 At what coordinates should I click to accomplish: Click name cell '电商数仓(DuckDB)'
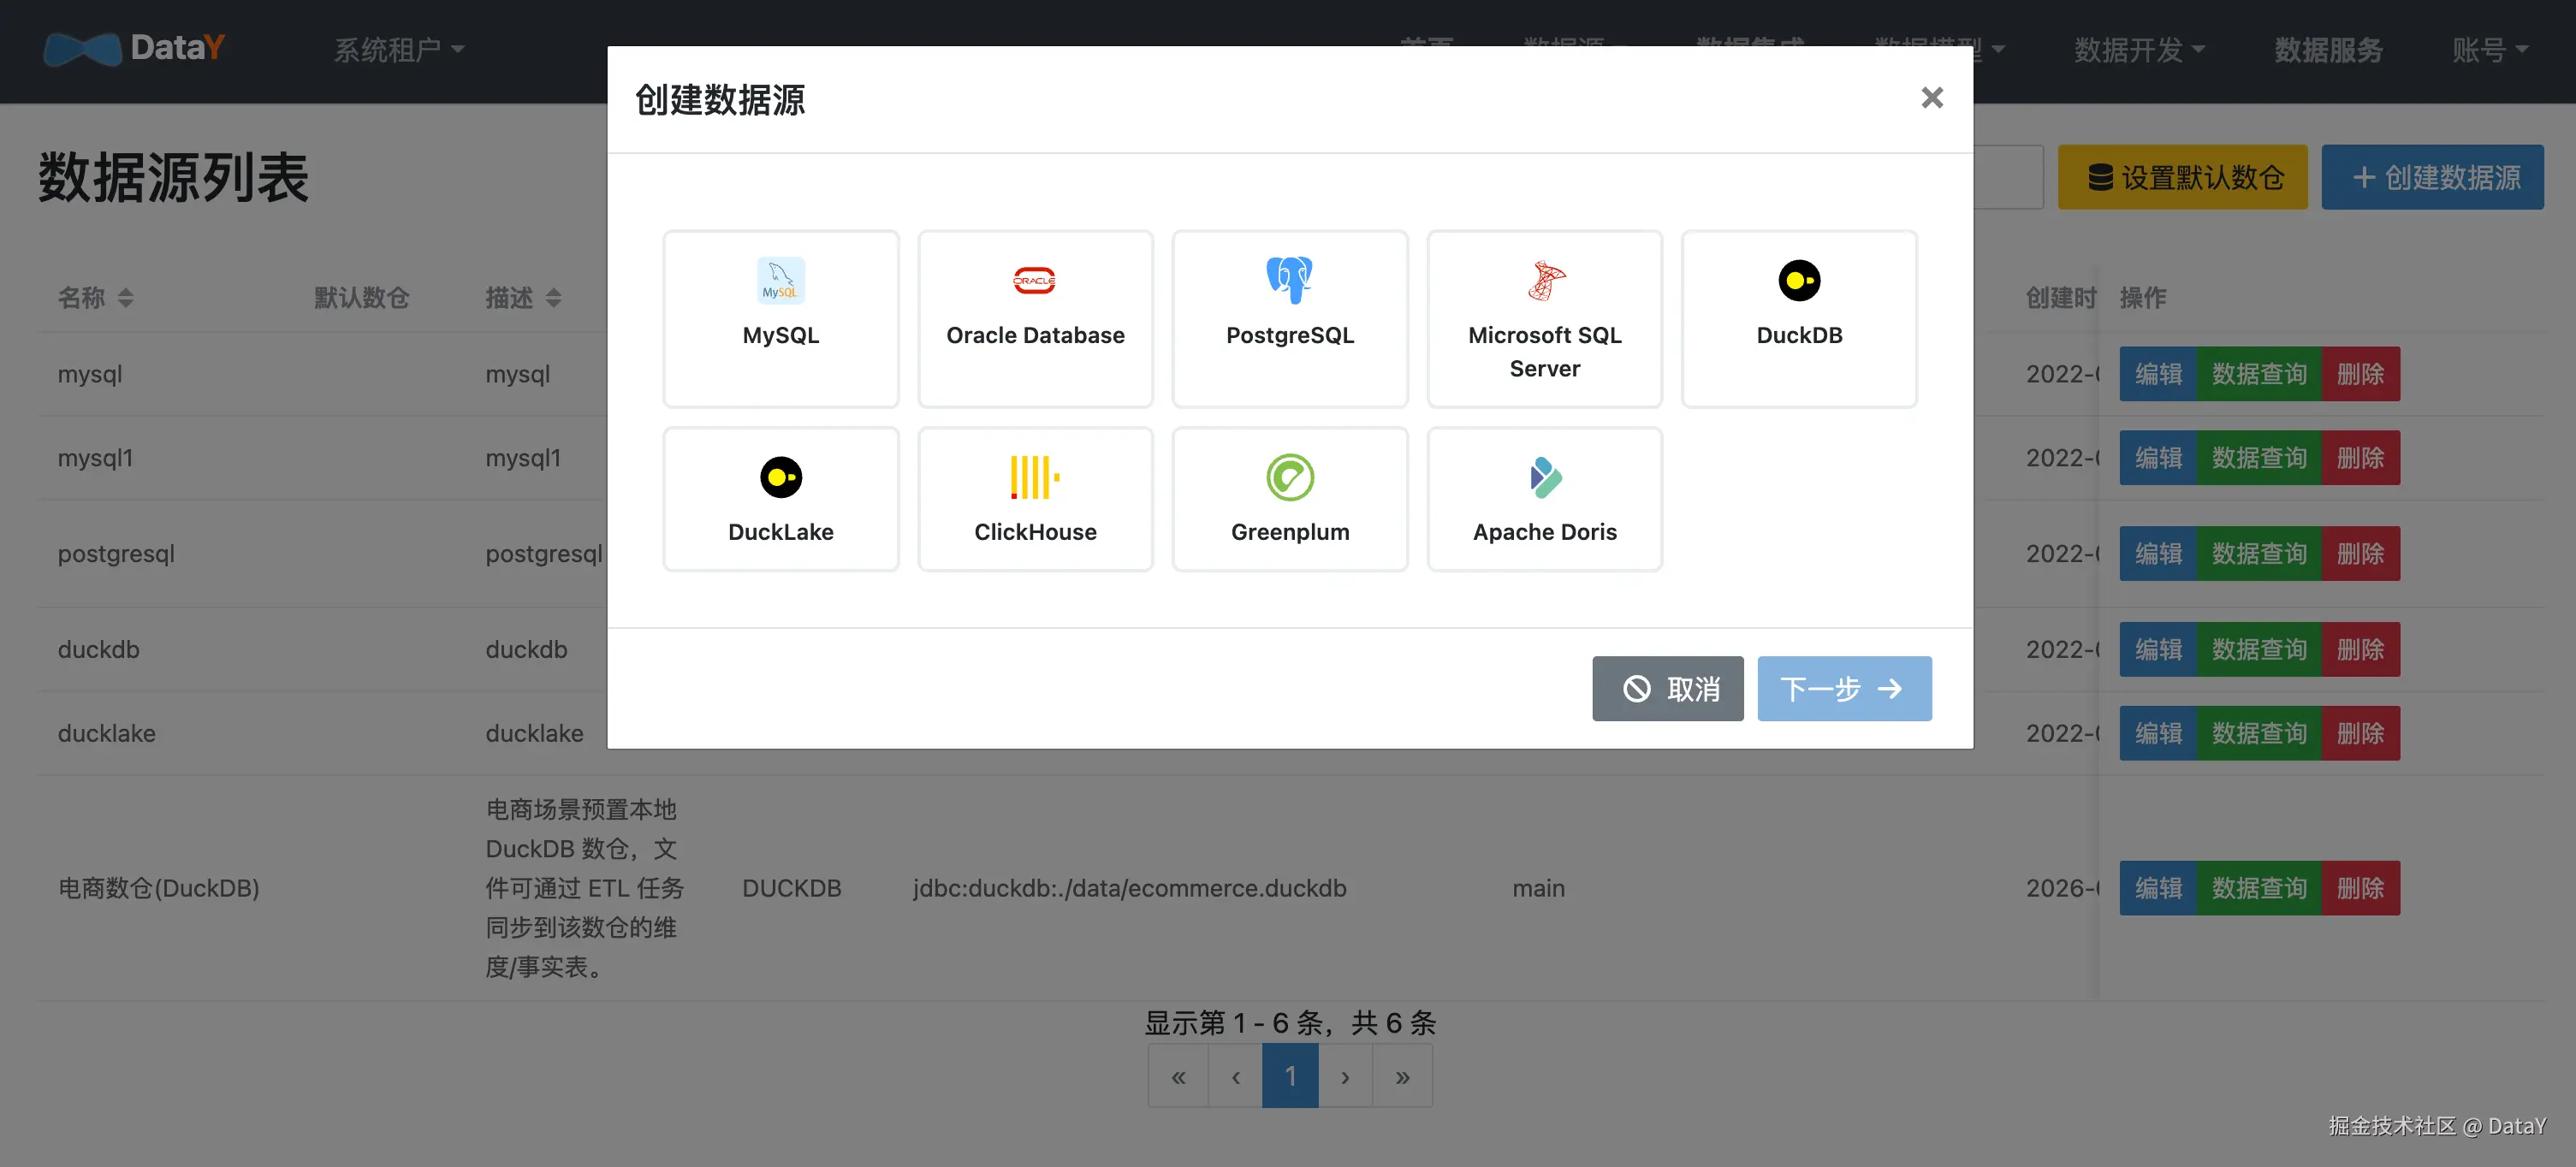pyautogui.click(x=158, y=888)
